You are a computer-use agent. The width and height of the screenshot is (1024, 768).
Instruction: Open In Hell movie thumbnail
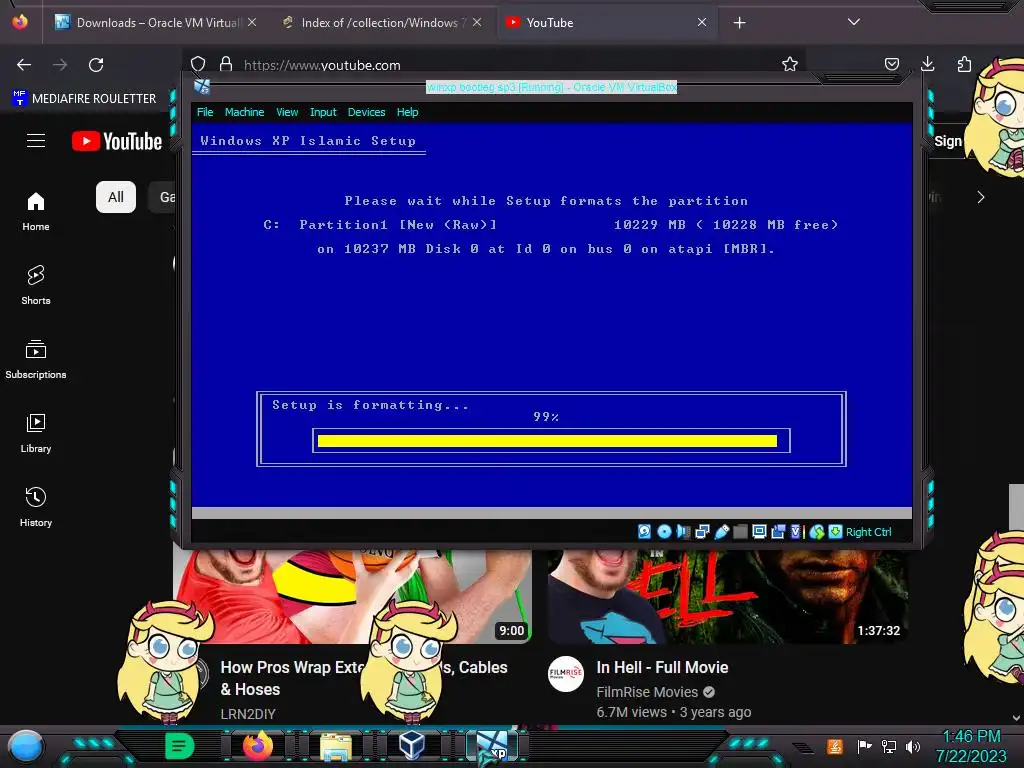click(728, 597)
